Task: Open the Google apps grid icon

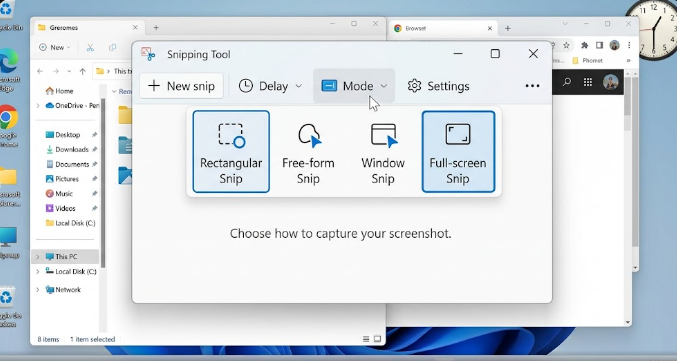Action: pyautogui.click(x=588, y=82)
